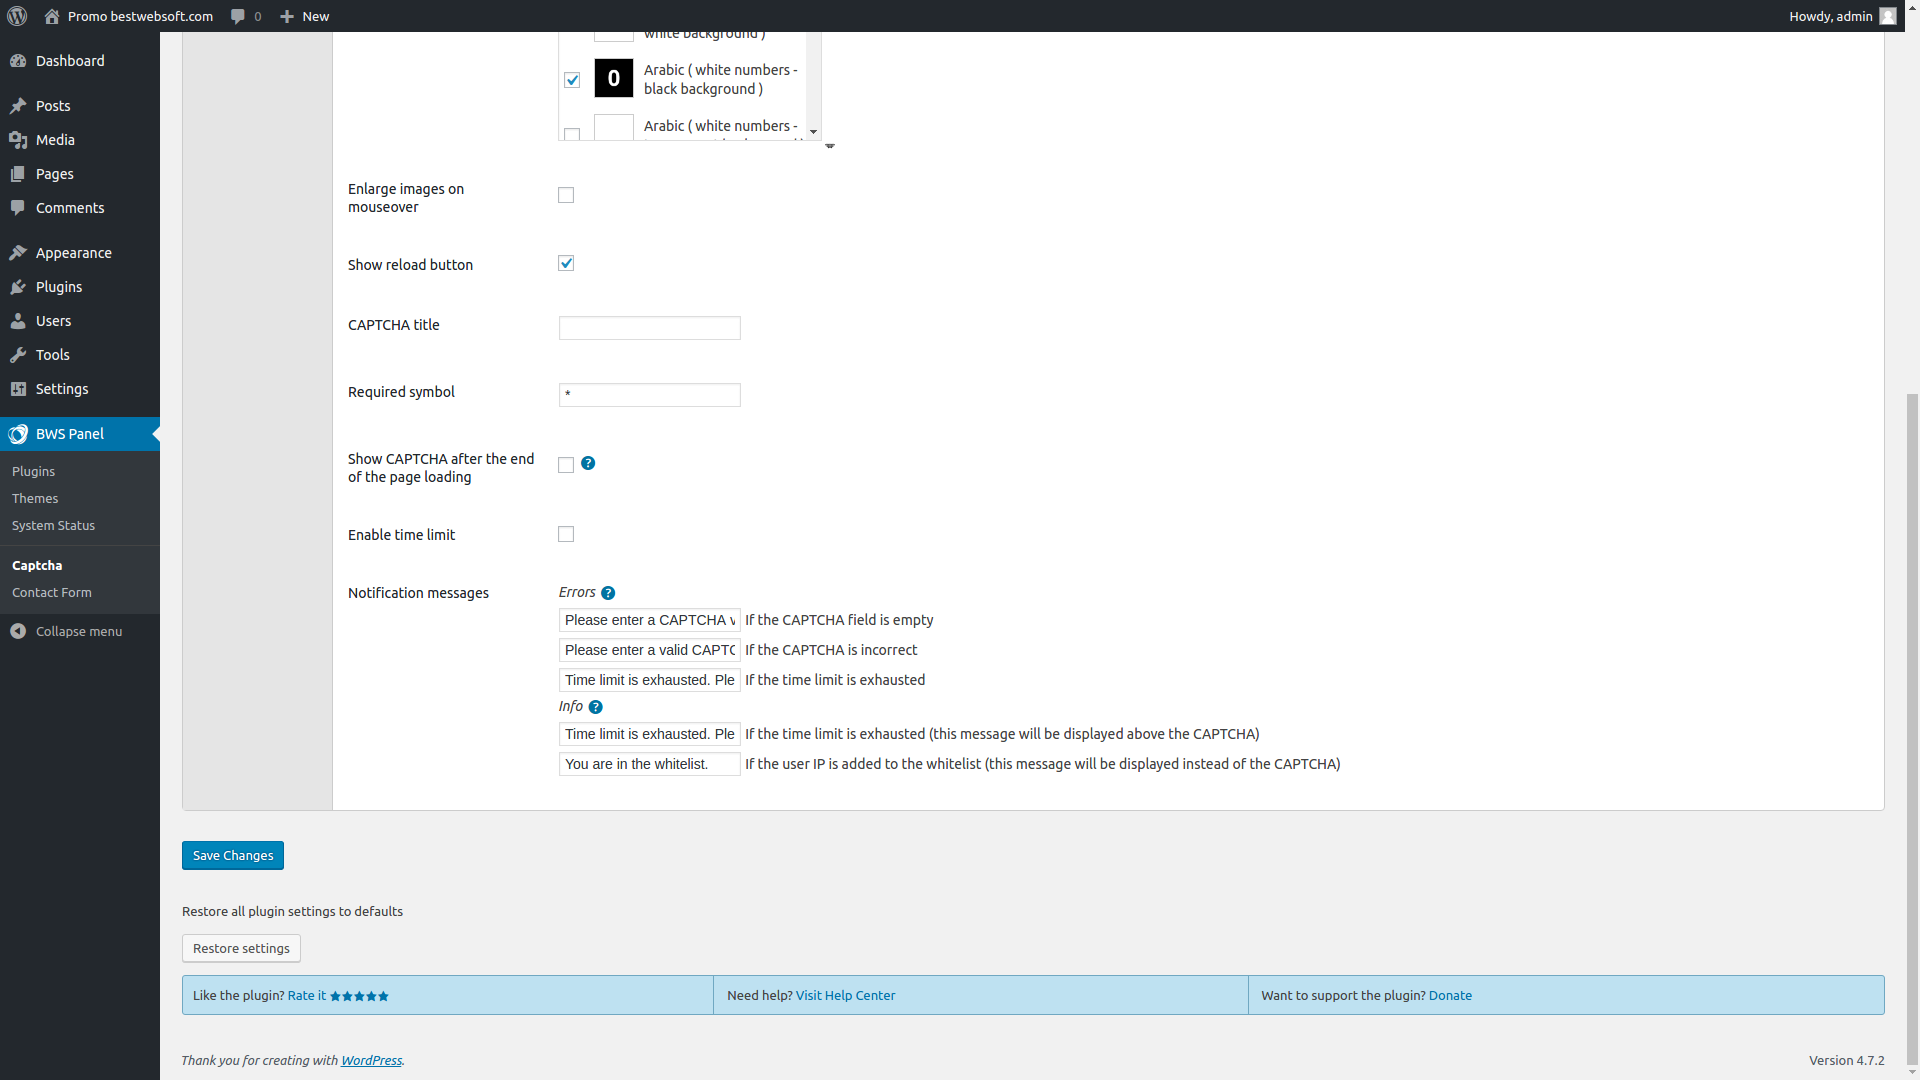Click the Save Changes button

233,855
